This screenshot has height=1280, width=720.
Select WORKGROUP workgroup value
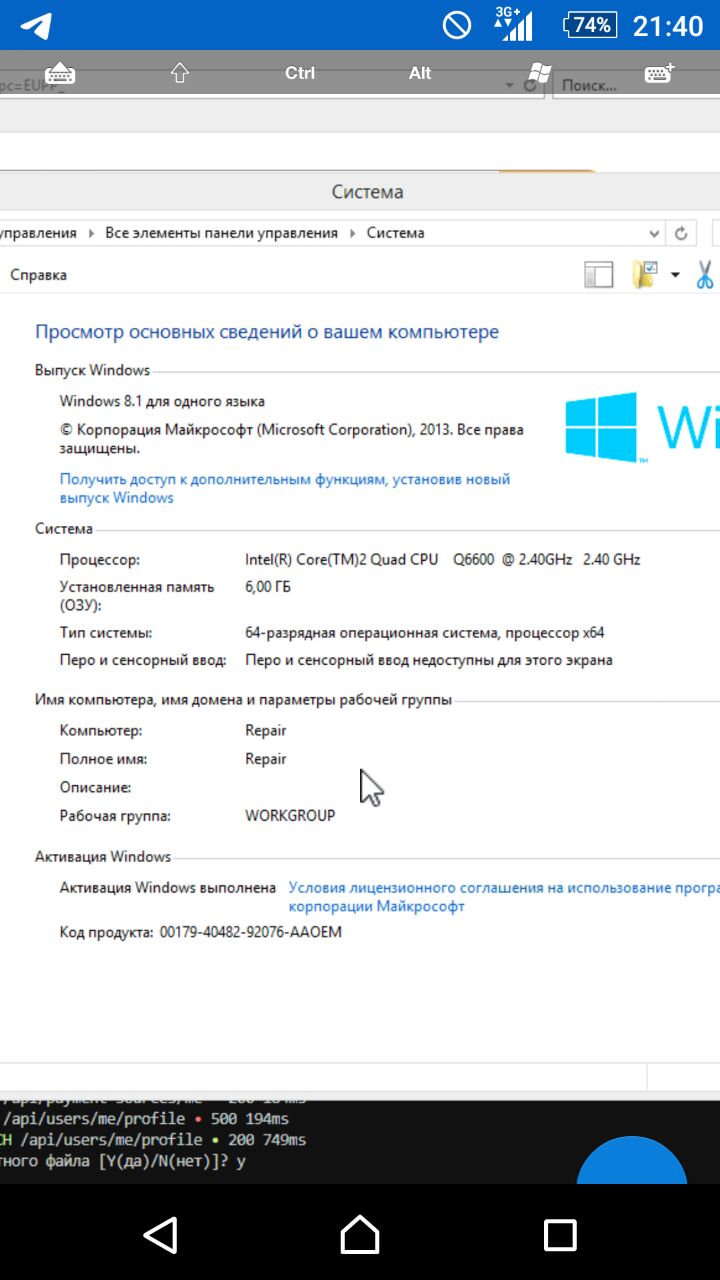click(290, 816)
